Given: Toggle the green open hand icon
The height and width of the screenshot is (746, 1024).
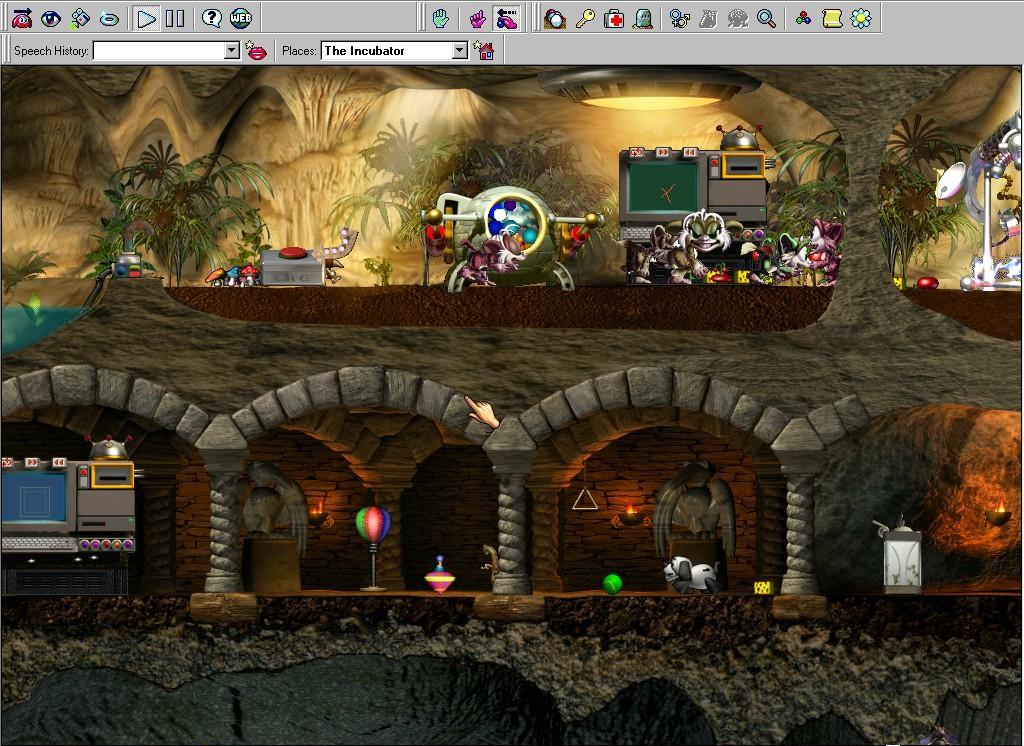Looking at the screenshot, I should tap(440, 18).
